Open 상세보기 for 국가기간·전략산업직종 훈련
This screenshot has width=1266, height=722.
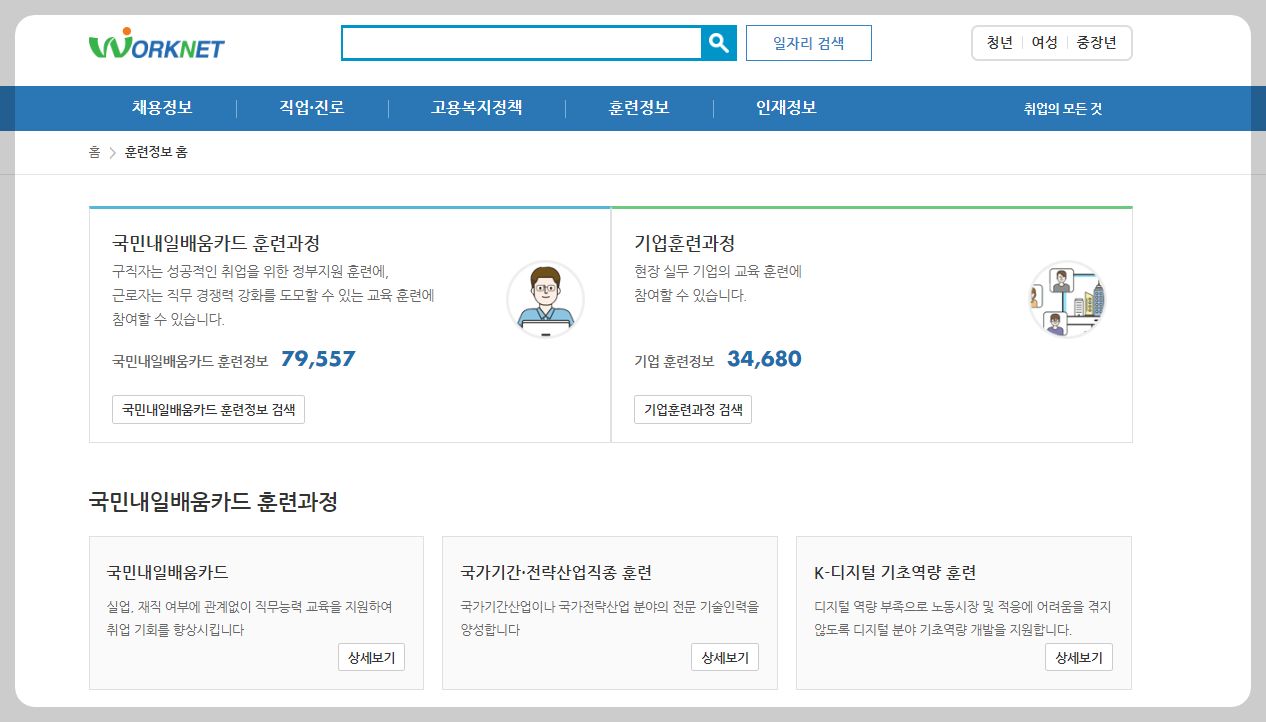tap(725, 657)
